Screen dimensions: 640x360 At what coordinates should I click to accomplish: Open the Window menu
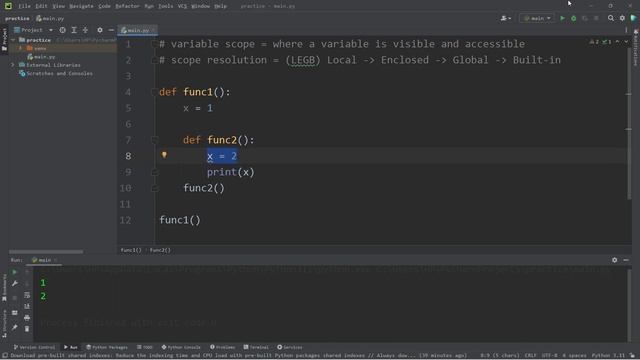(200, 6)
